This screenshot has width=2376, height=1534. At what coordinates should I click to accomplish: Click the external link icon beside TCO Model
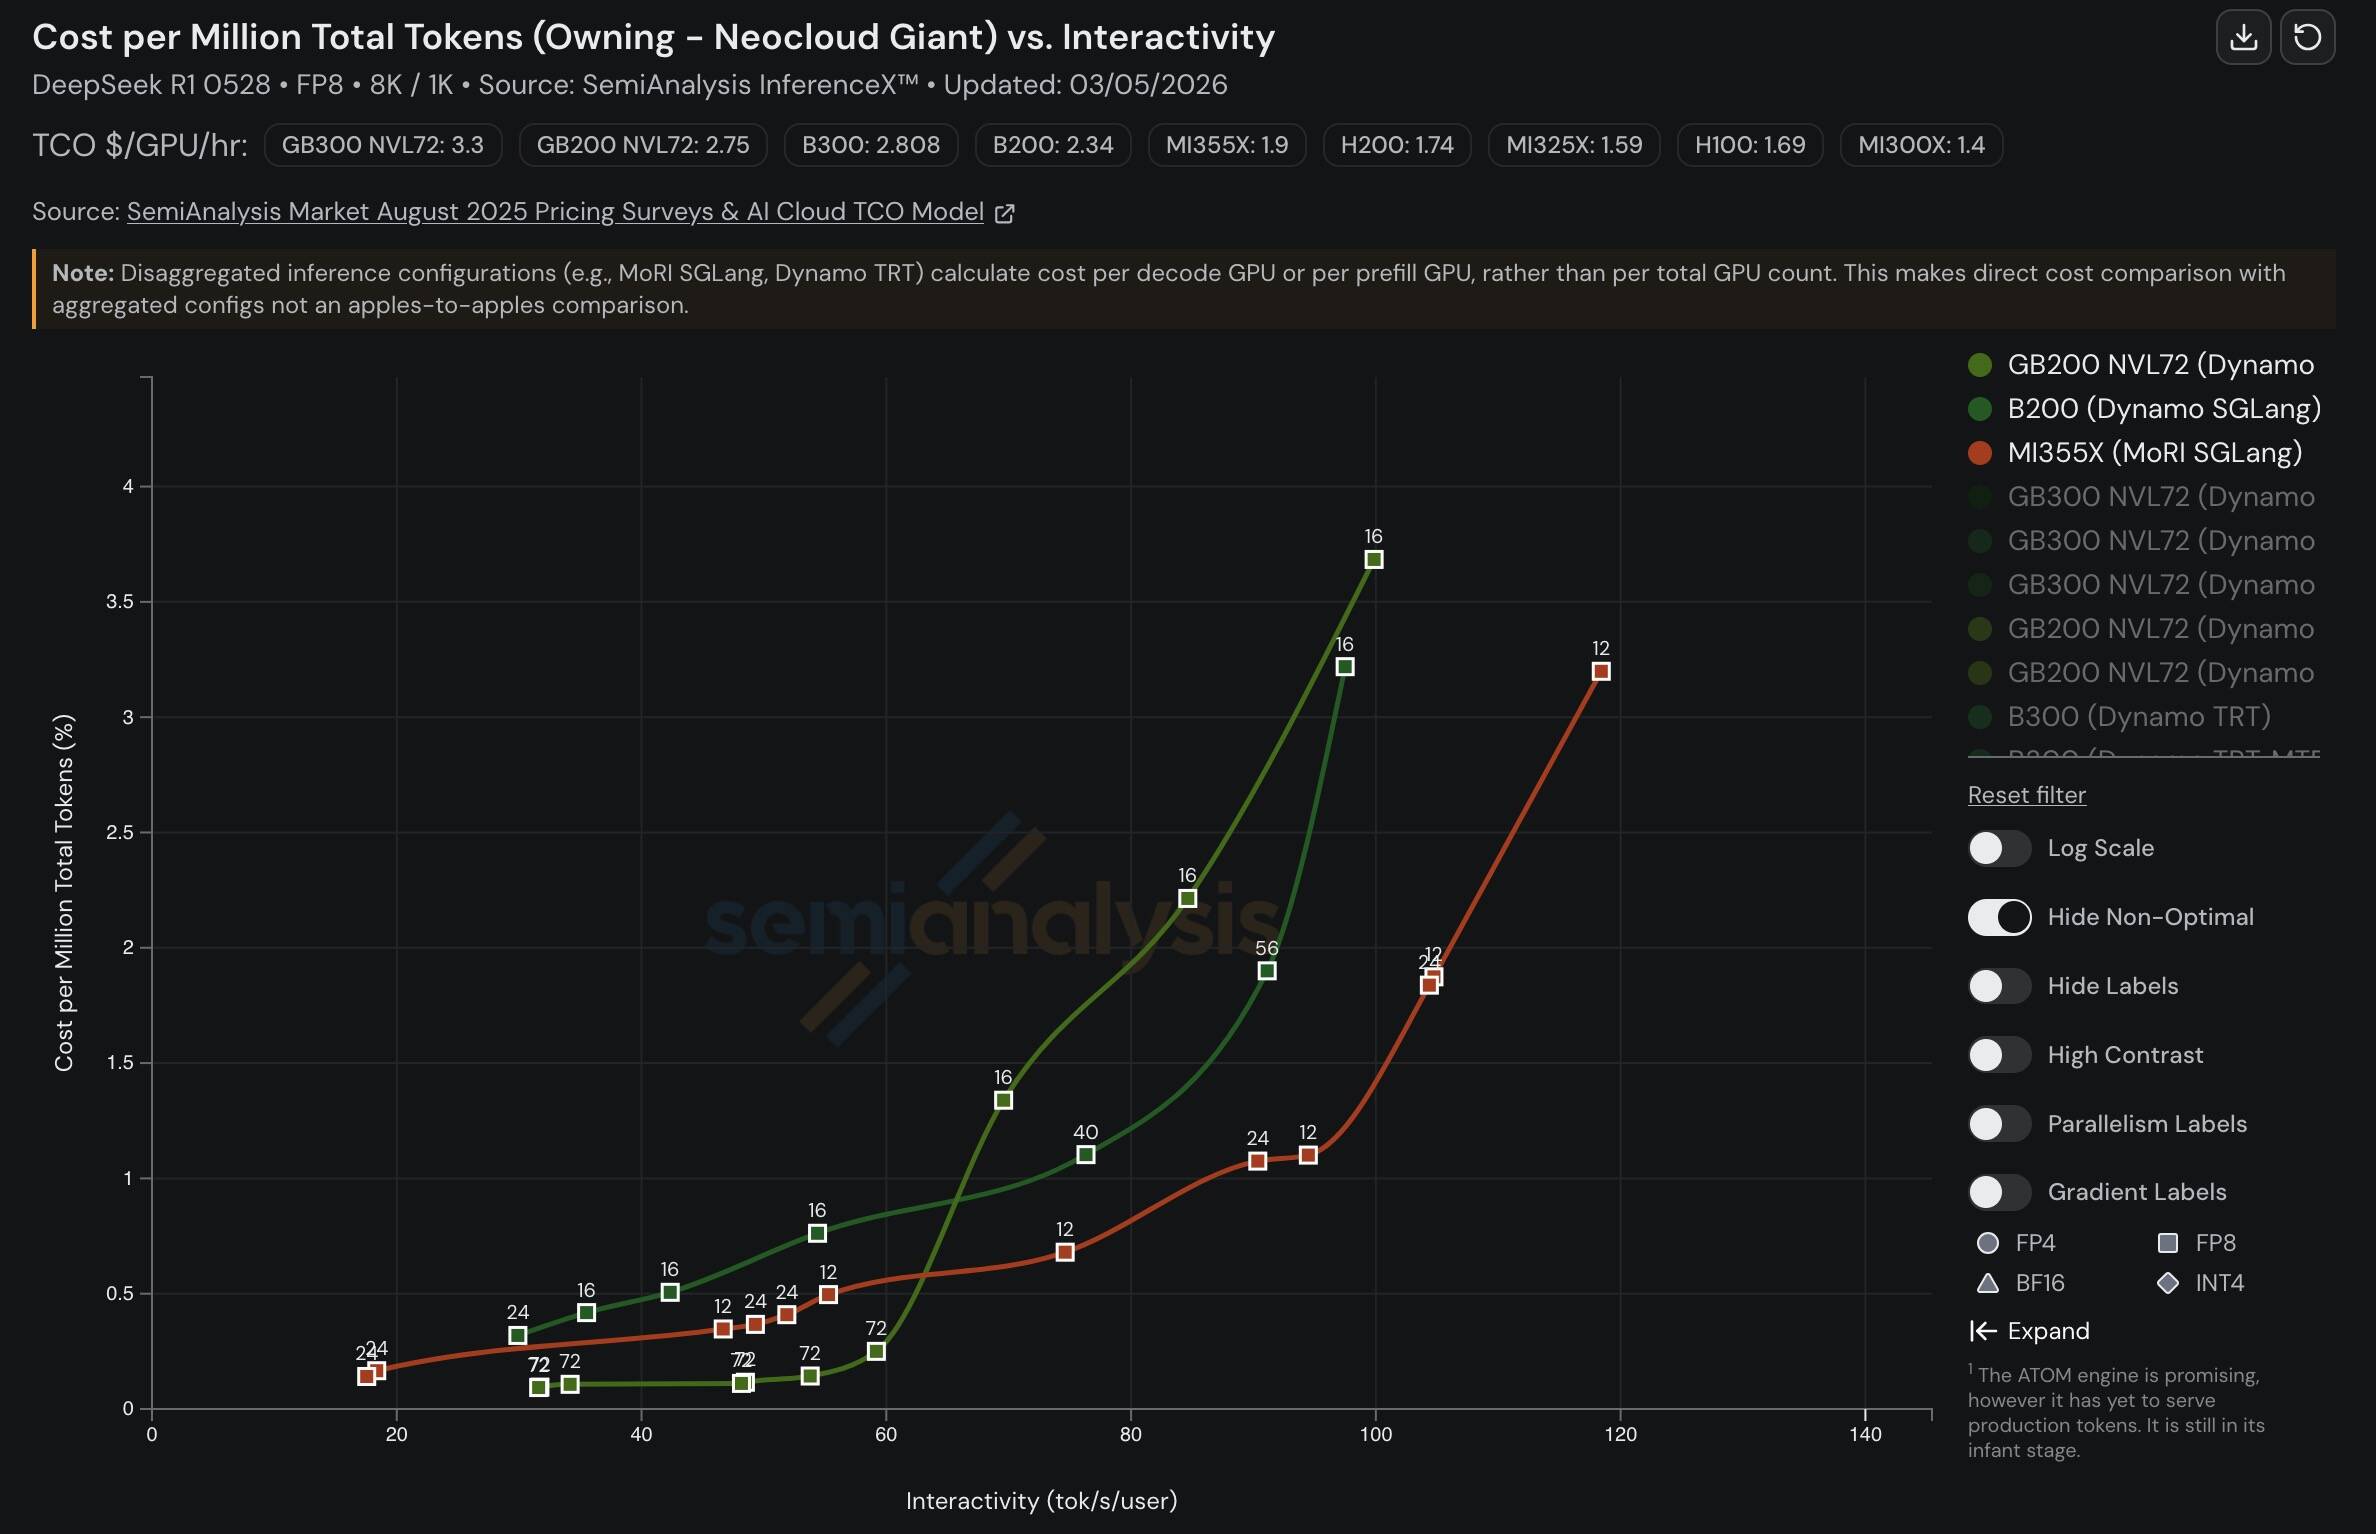1005,213
